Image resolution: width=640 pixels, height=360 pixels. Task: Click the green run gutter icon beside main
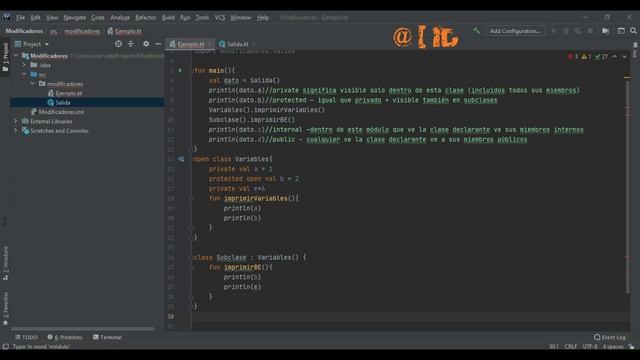180,70
